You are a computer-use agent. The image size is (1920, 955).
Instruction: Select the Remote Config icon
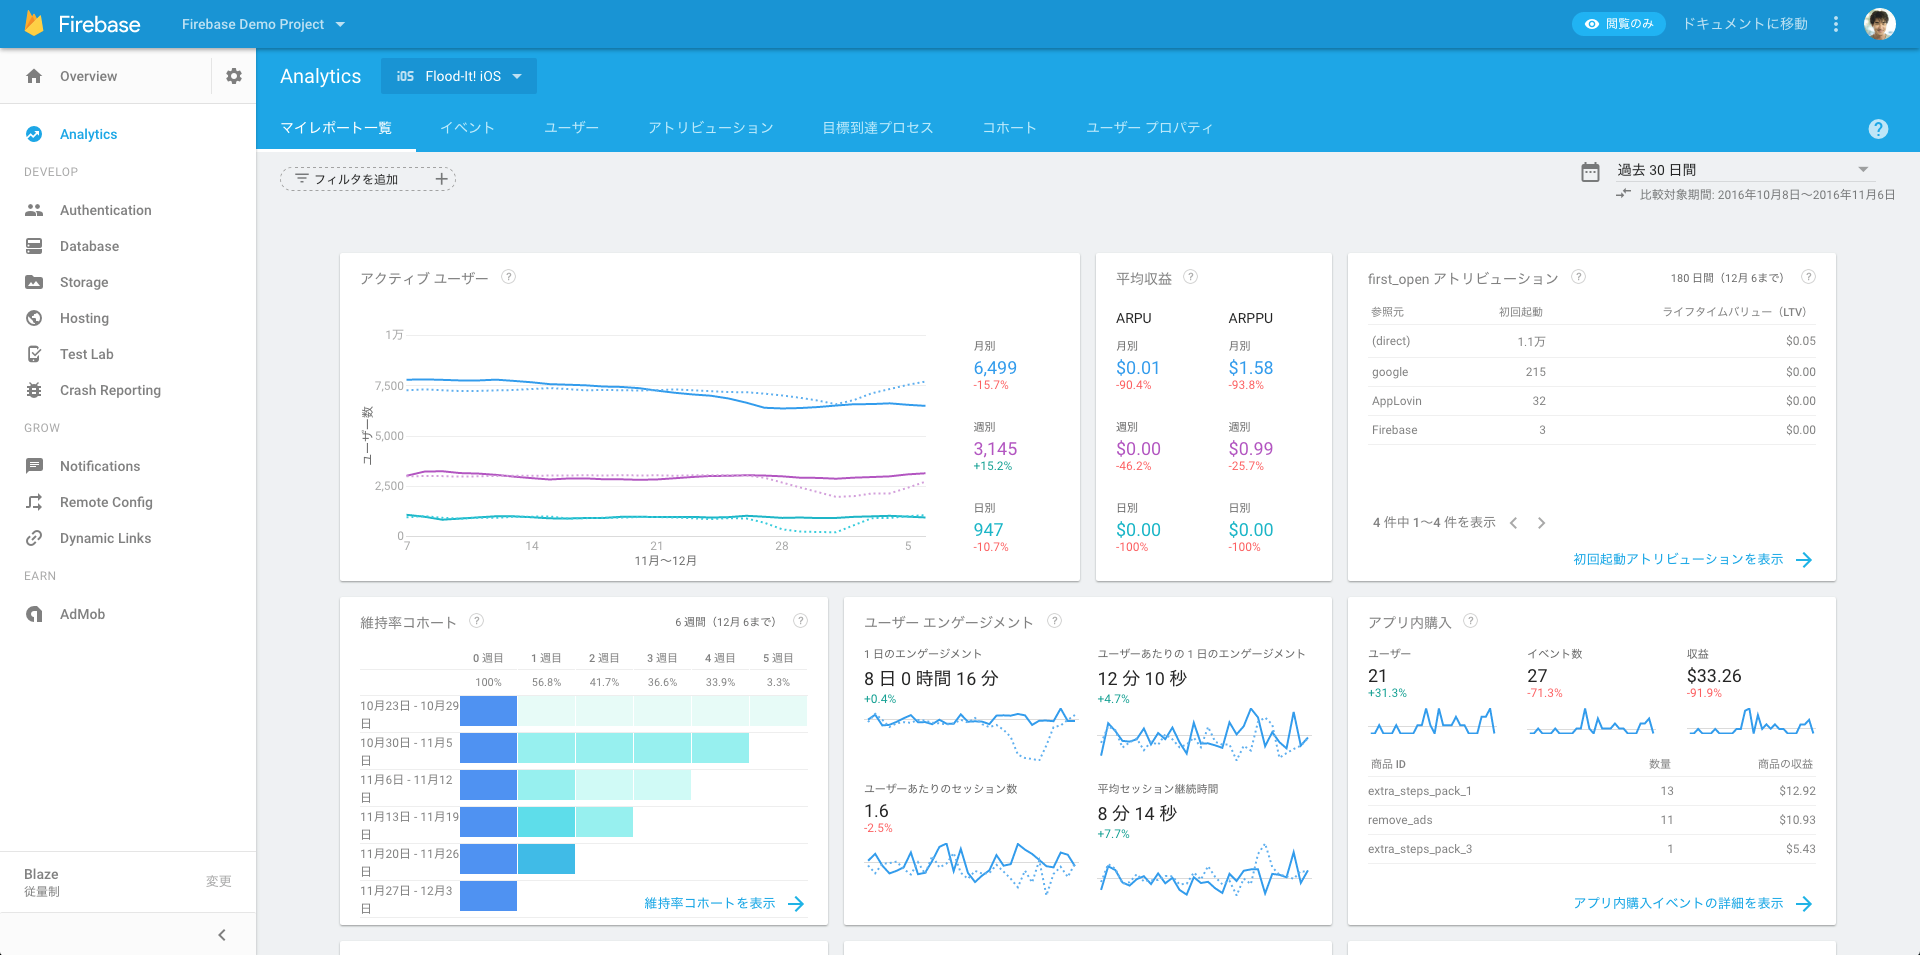(x=34, y=502)
